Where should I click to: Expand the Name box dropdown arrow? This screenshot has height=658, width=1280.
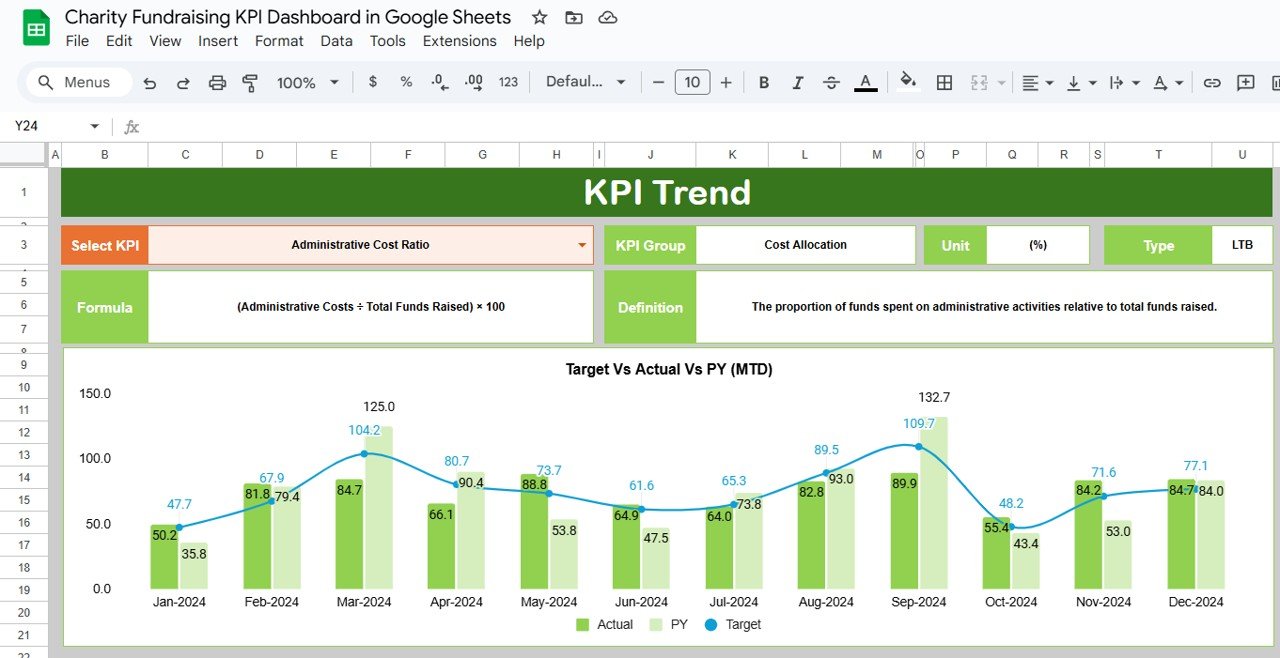tap(95, 126)
